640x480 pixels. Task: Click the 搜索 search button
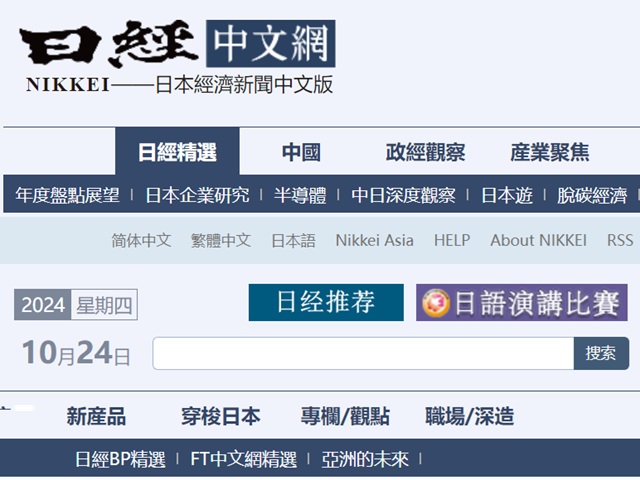(601, 353)
